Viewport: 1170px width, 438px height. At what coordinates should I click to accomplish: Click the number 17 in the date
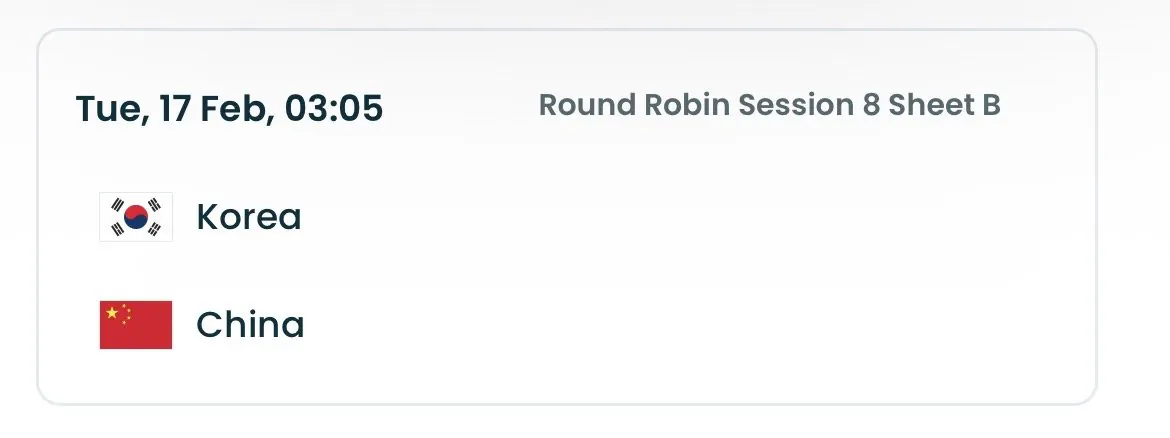pyautogui.click(x=173, y=108)
